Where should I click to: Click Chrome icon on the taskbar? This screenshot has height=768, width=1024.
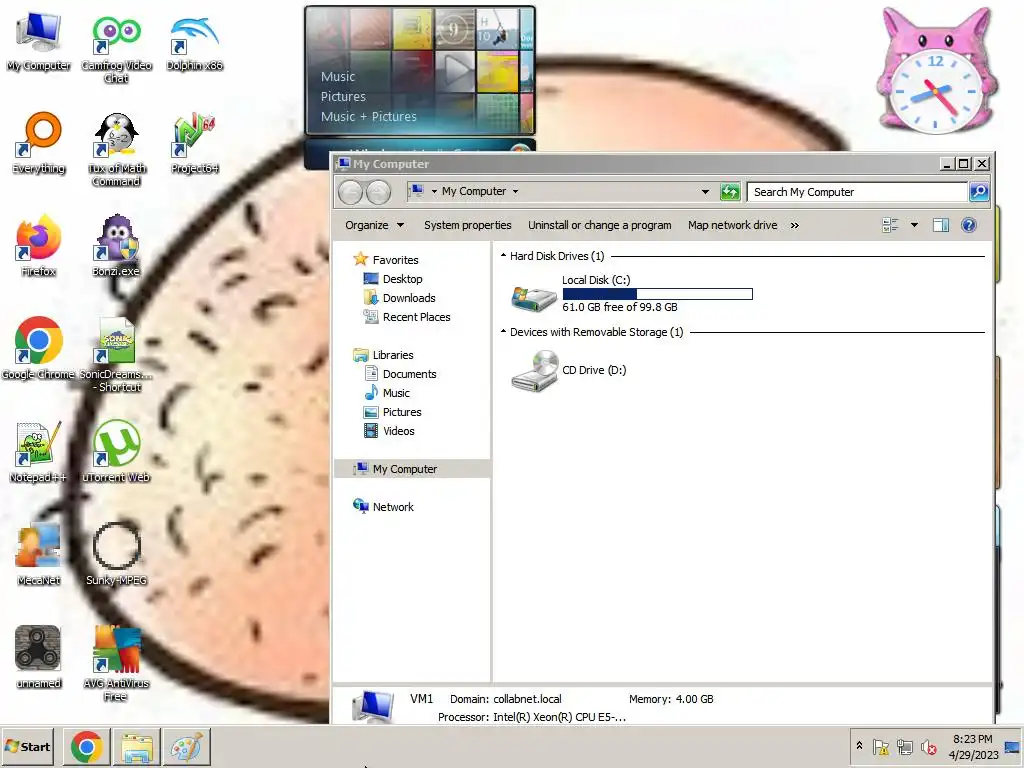pyautogui.click(x=86, y=747)
